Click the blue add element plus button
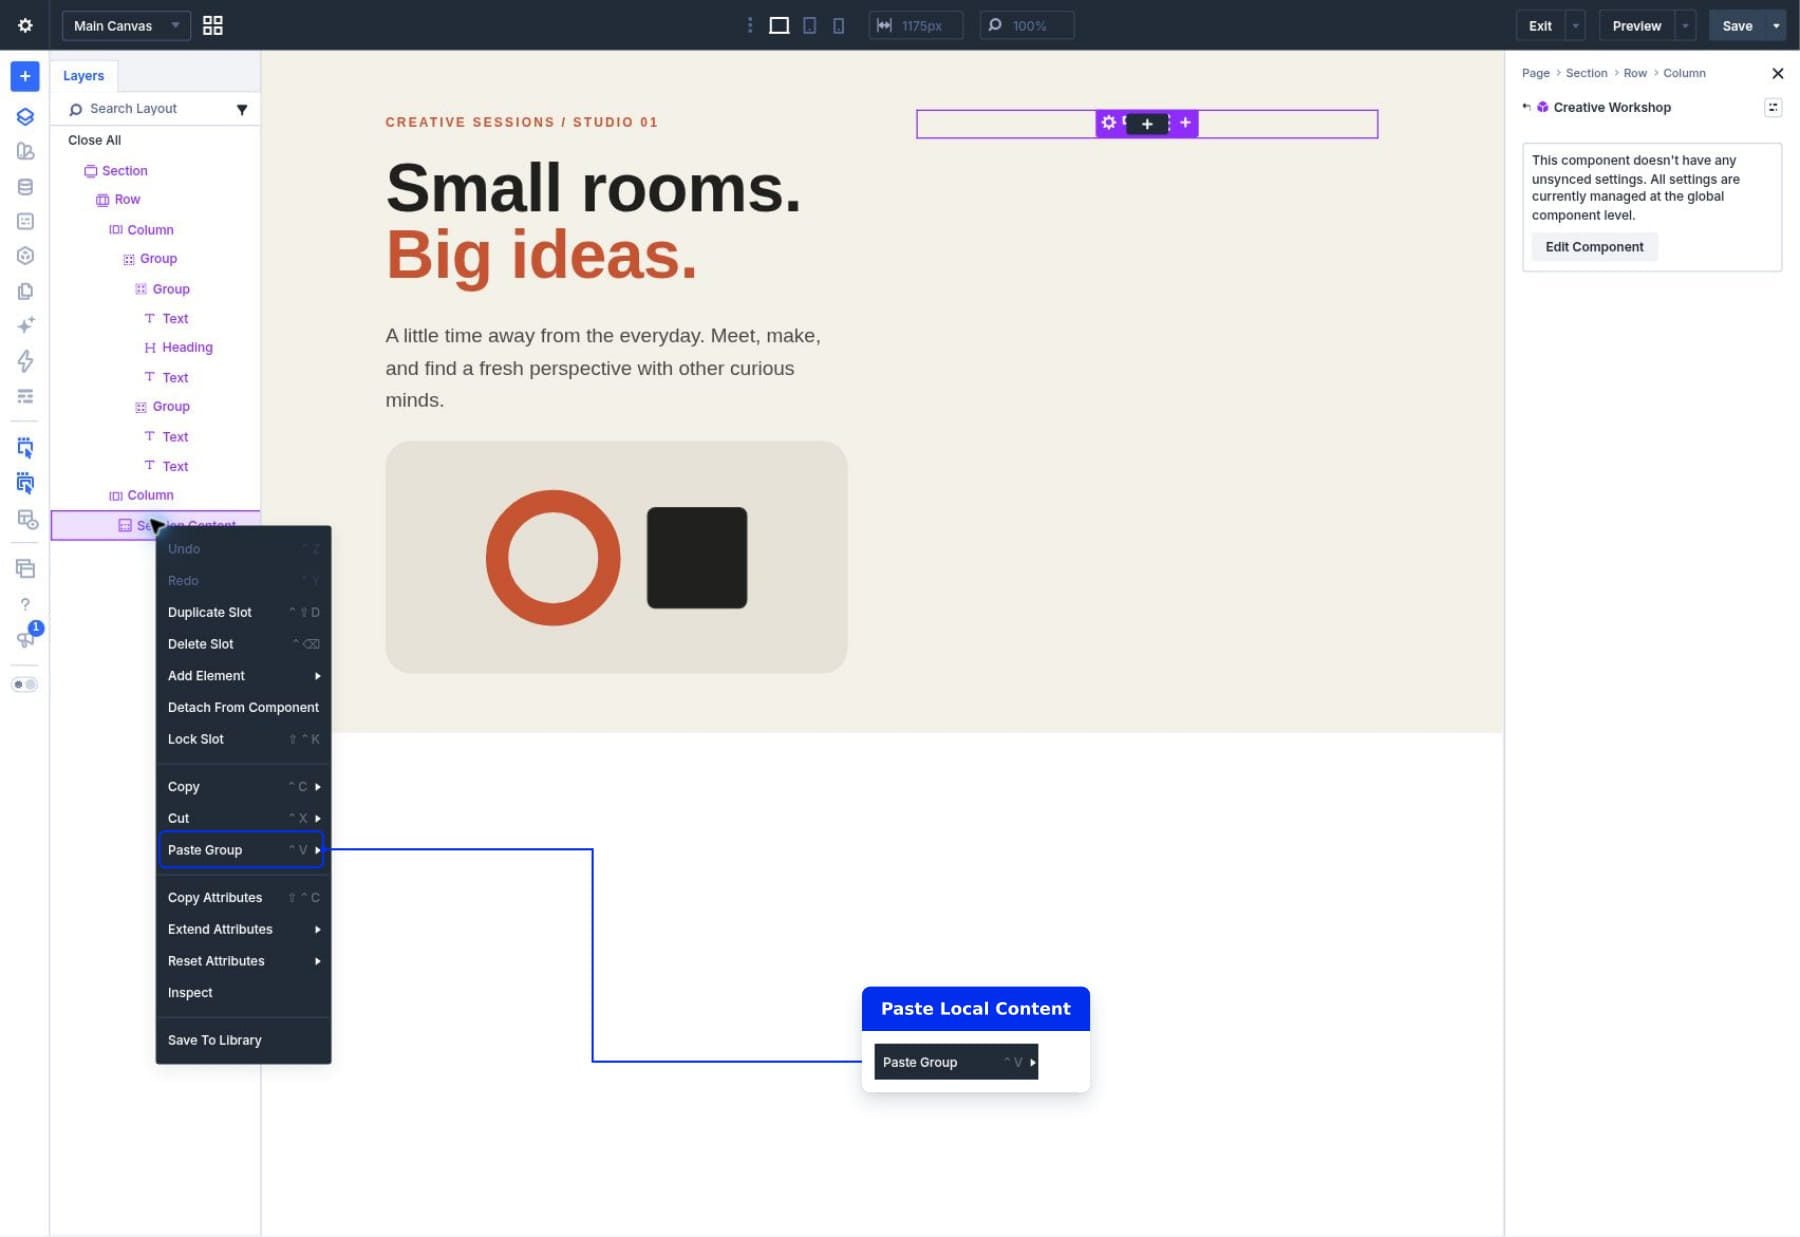The height and width of the screenshot is (1237, 1800). (x=25, y=76)
